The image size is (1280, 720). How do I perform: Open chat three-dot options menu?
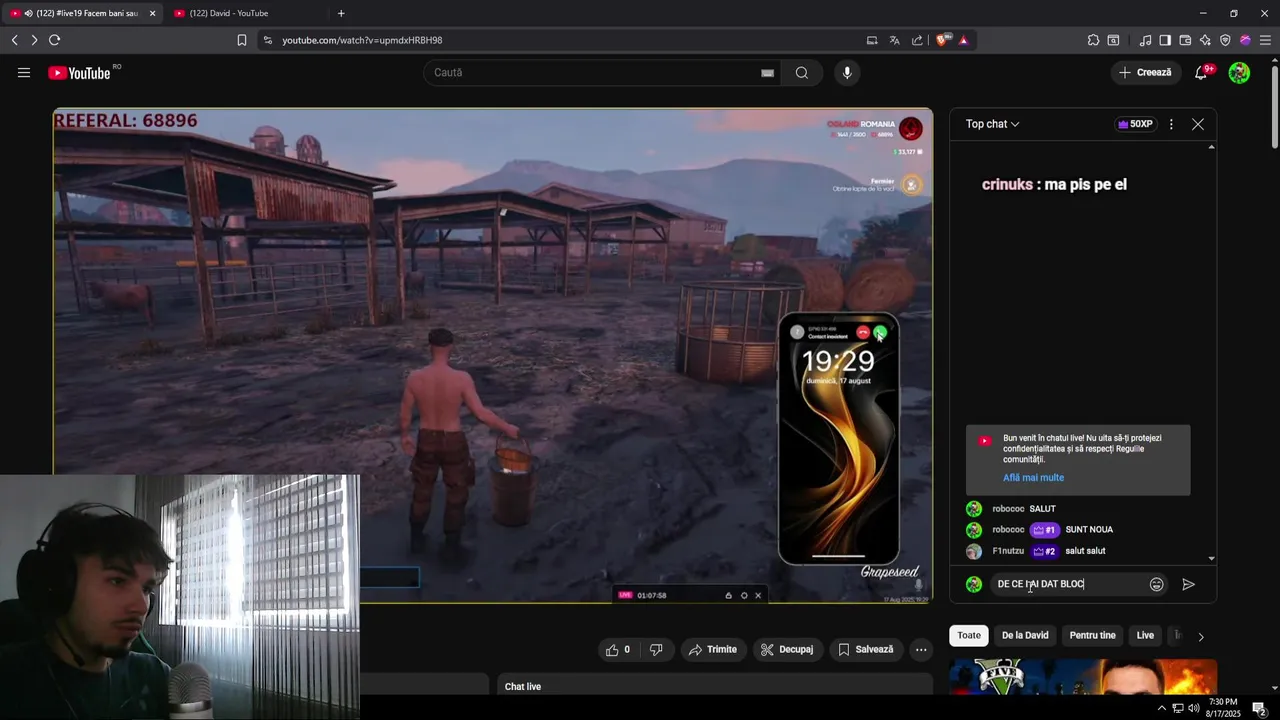coord(1171,124)
